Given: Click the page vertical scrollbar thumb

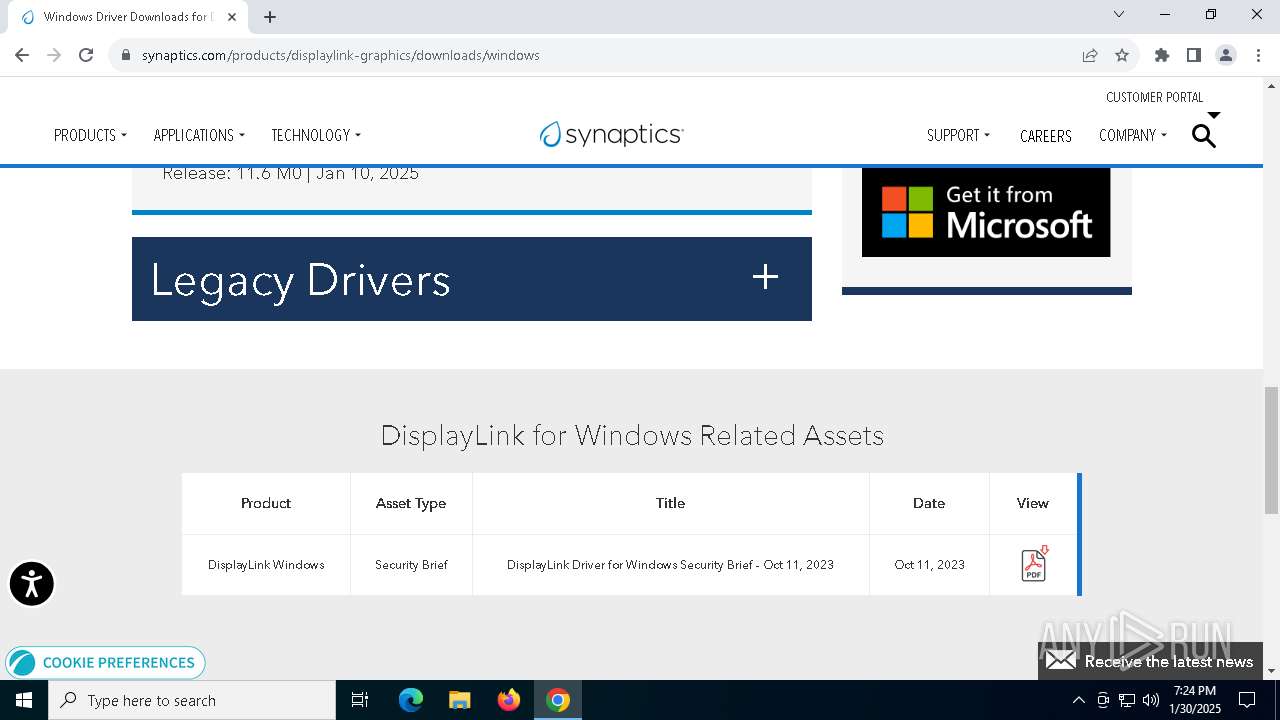Looking at the screenshot, I should [1271, 451].
